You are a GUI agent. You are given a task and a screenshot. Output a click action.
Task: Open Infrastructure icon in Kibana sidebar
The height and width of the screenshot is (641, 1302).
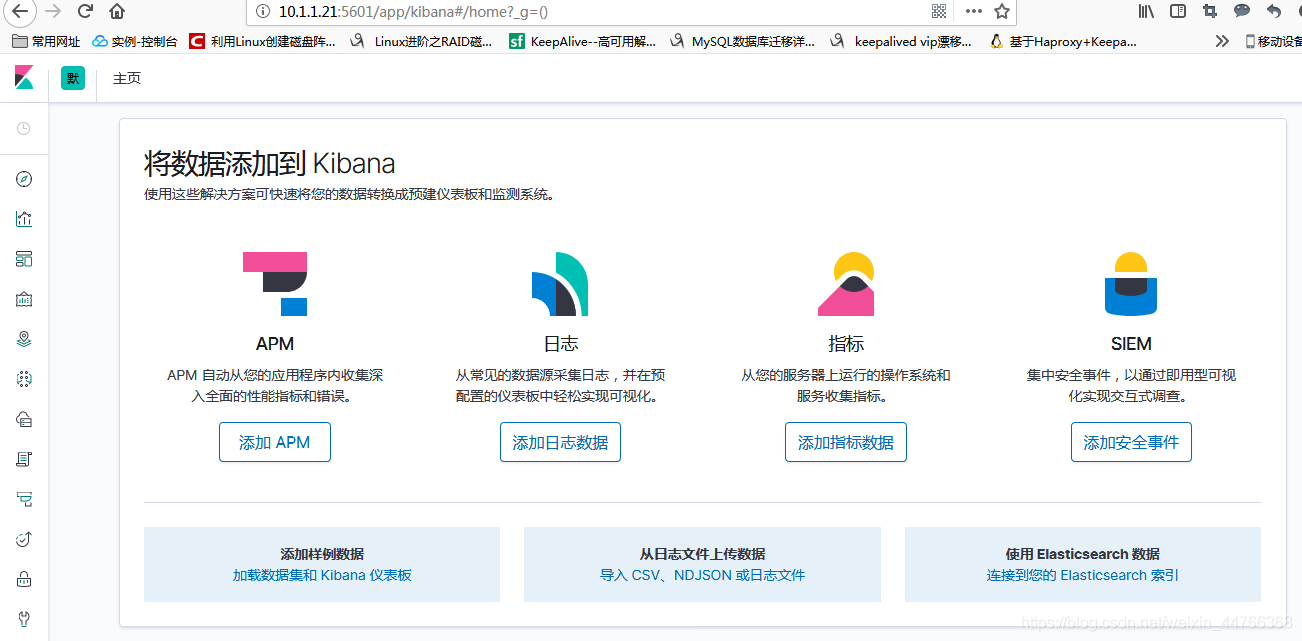[24, 419]
